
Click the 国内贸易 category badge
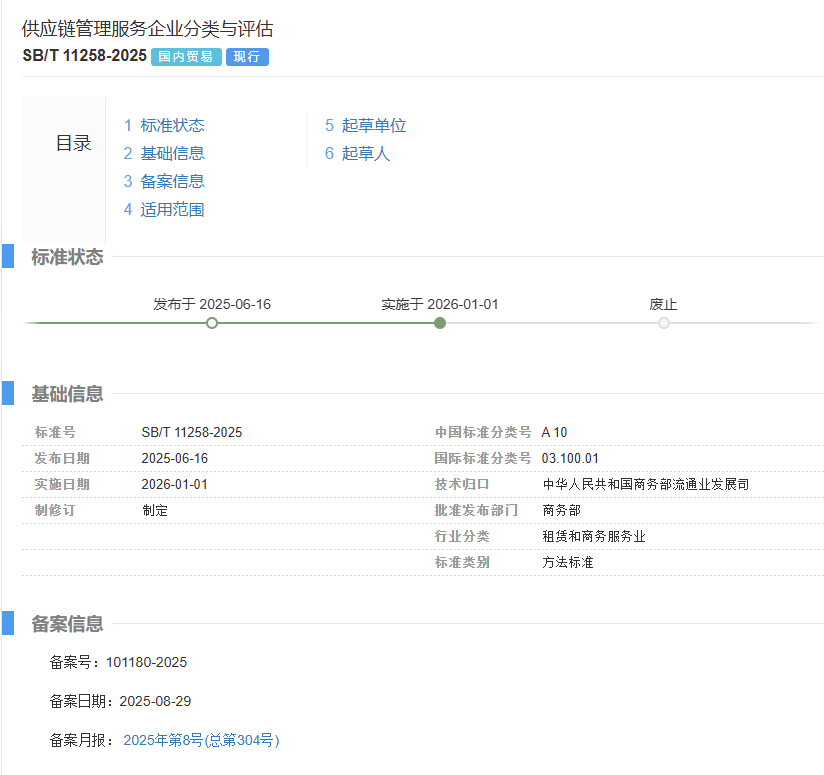pos(185,57)
